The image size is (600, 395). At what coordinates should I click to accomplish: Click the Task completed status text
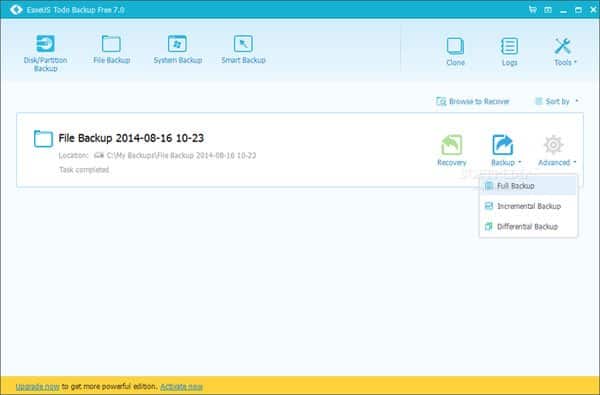click(84, 170)
